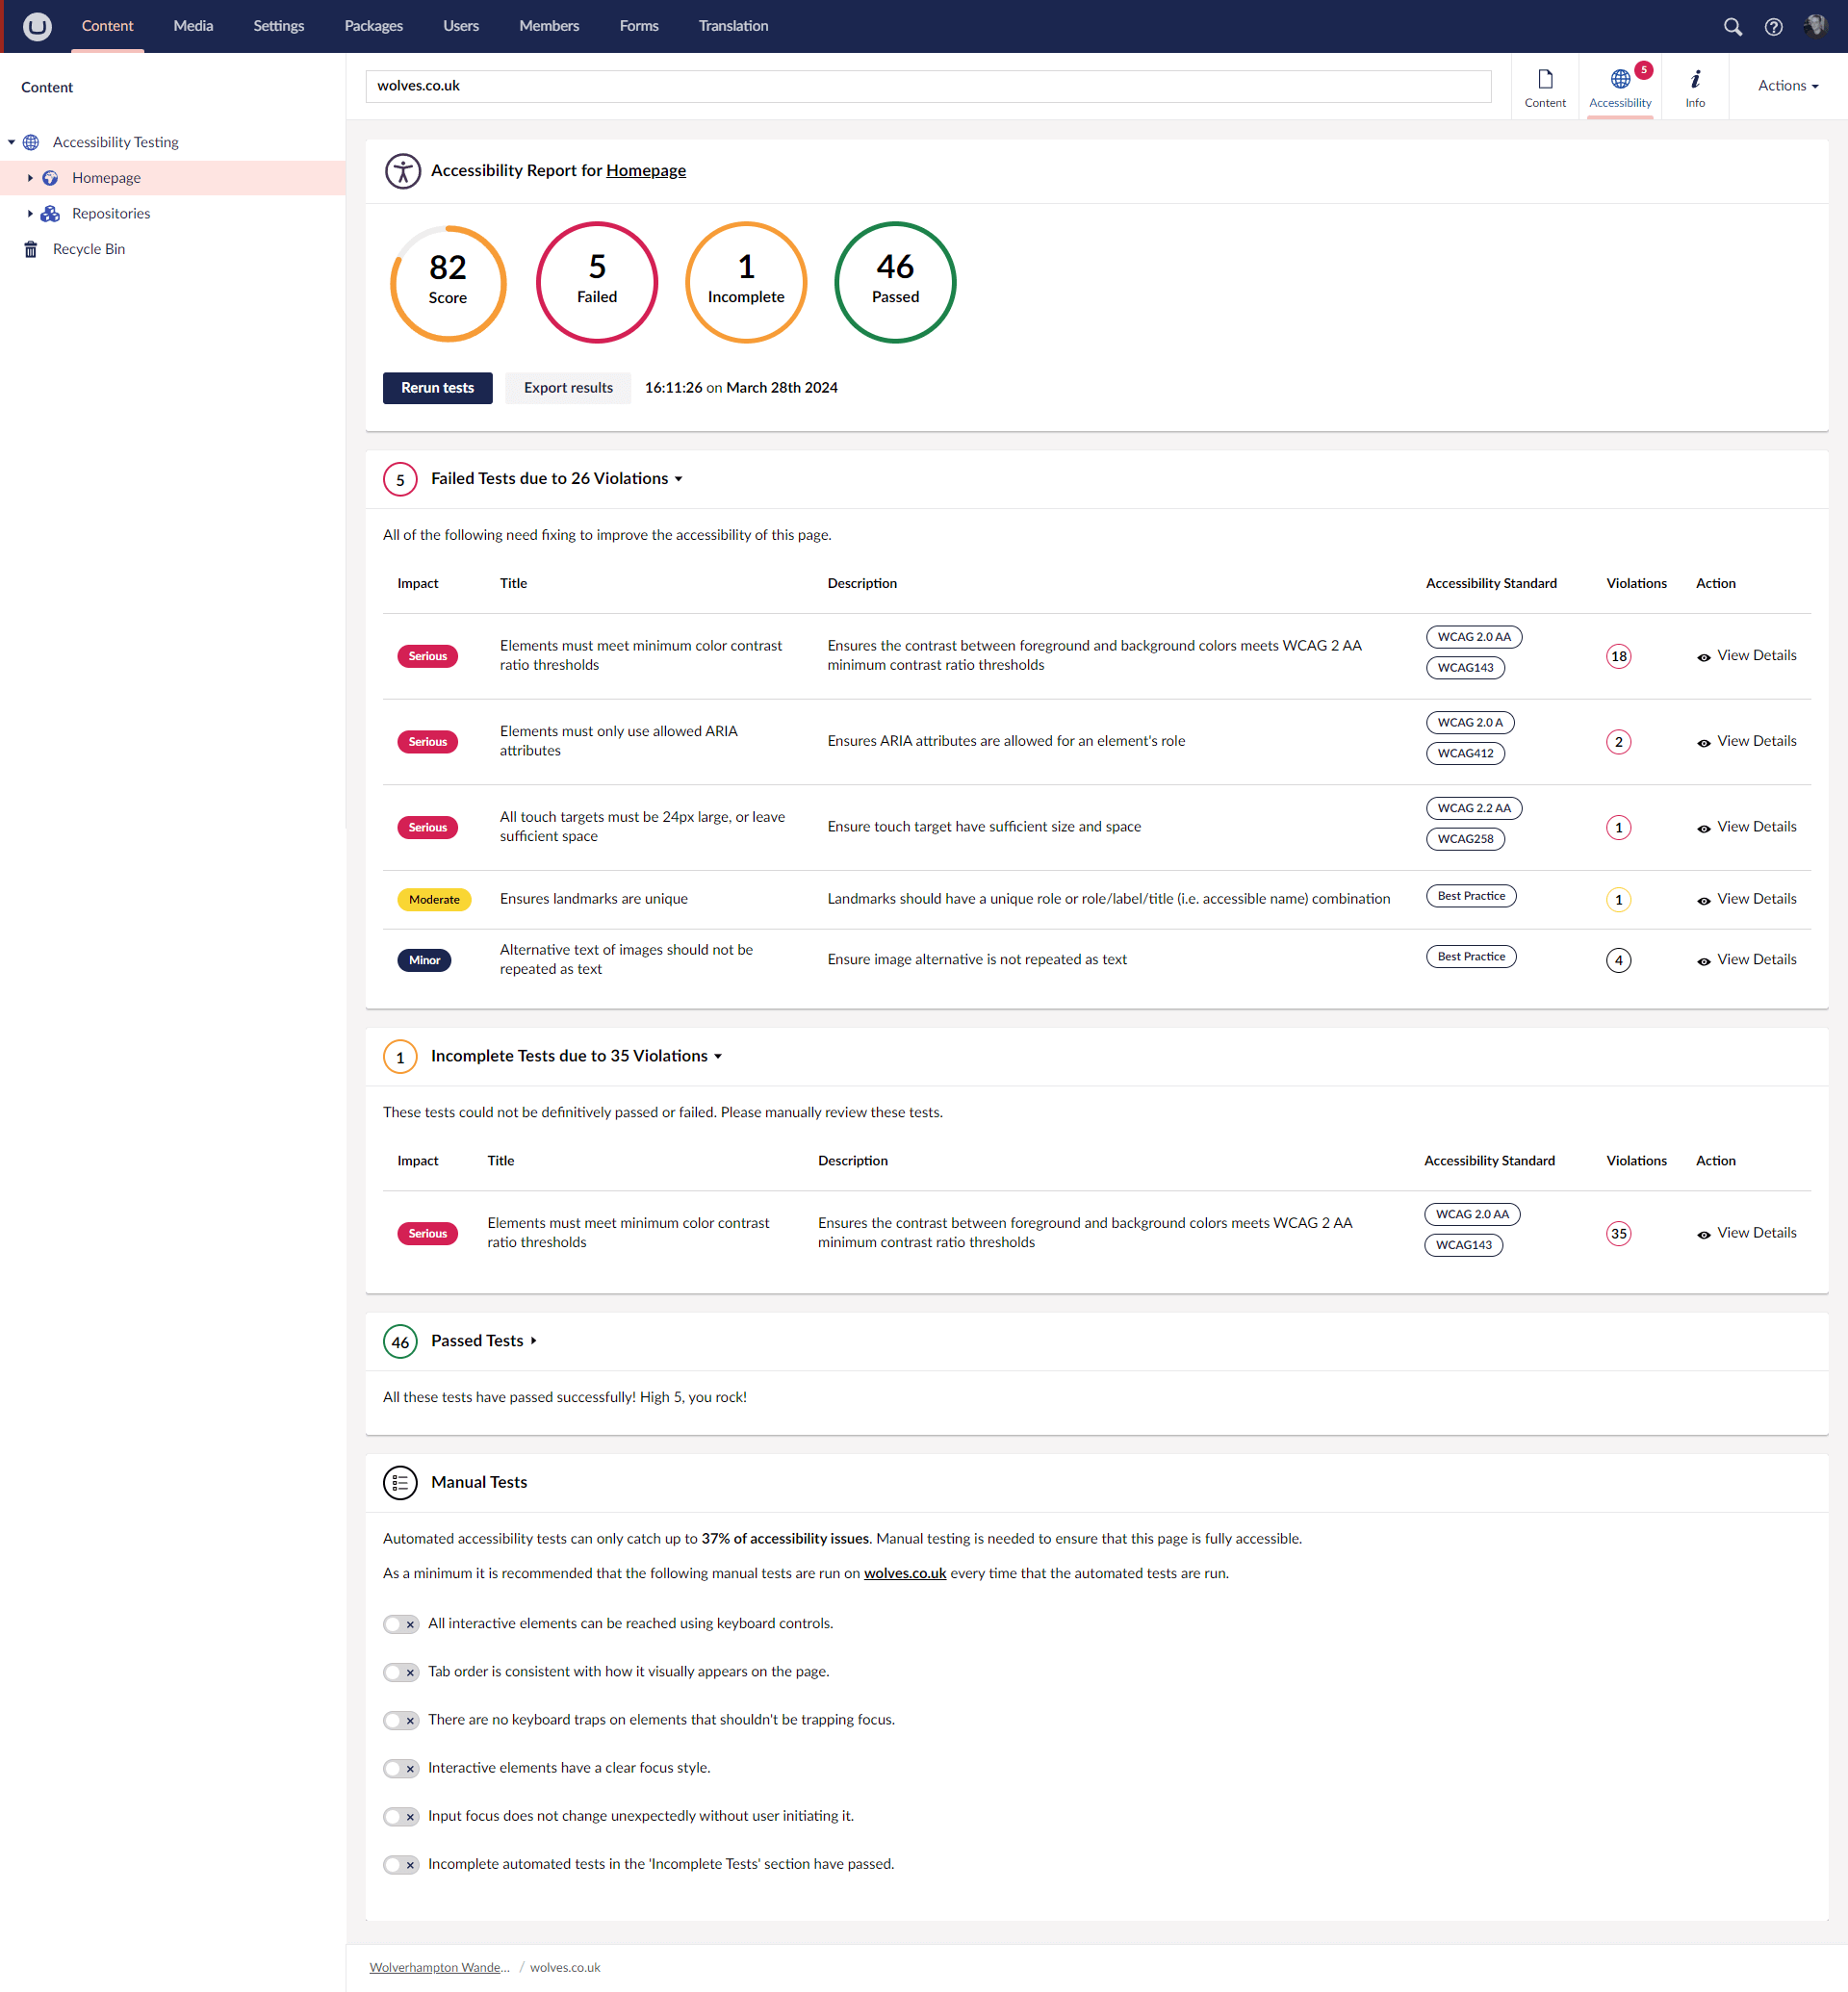The image size is (1848, 1992).
Task: Toggle keyboard controls manual test switch
Action: click(x=400, y=1623)
